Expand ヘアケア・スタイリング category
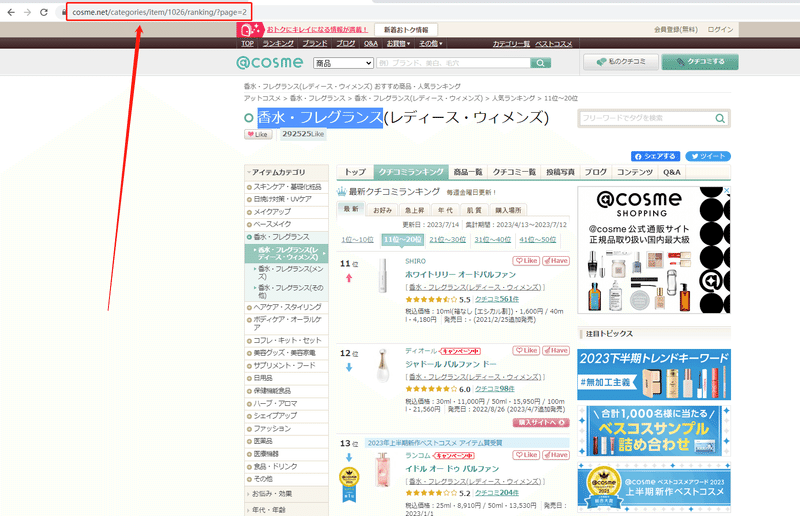 [286, 307]
